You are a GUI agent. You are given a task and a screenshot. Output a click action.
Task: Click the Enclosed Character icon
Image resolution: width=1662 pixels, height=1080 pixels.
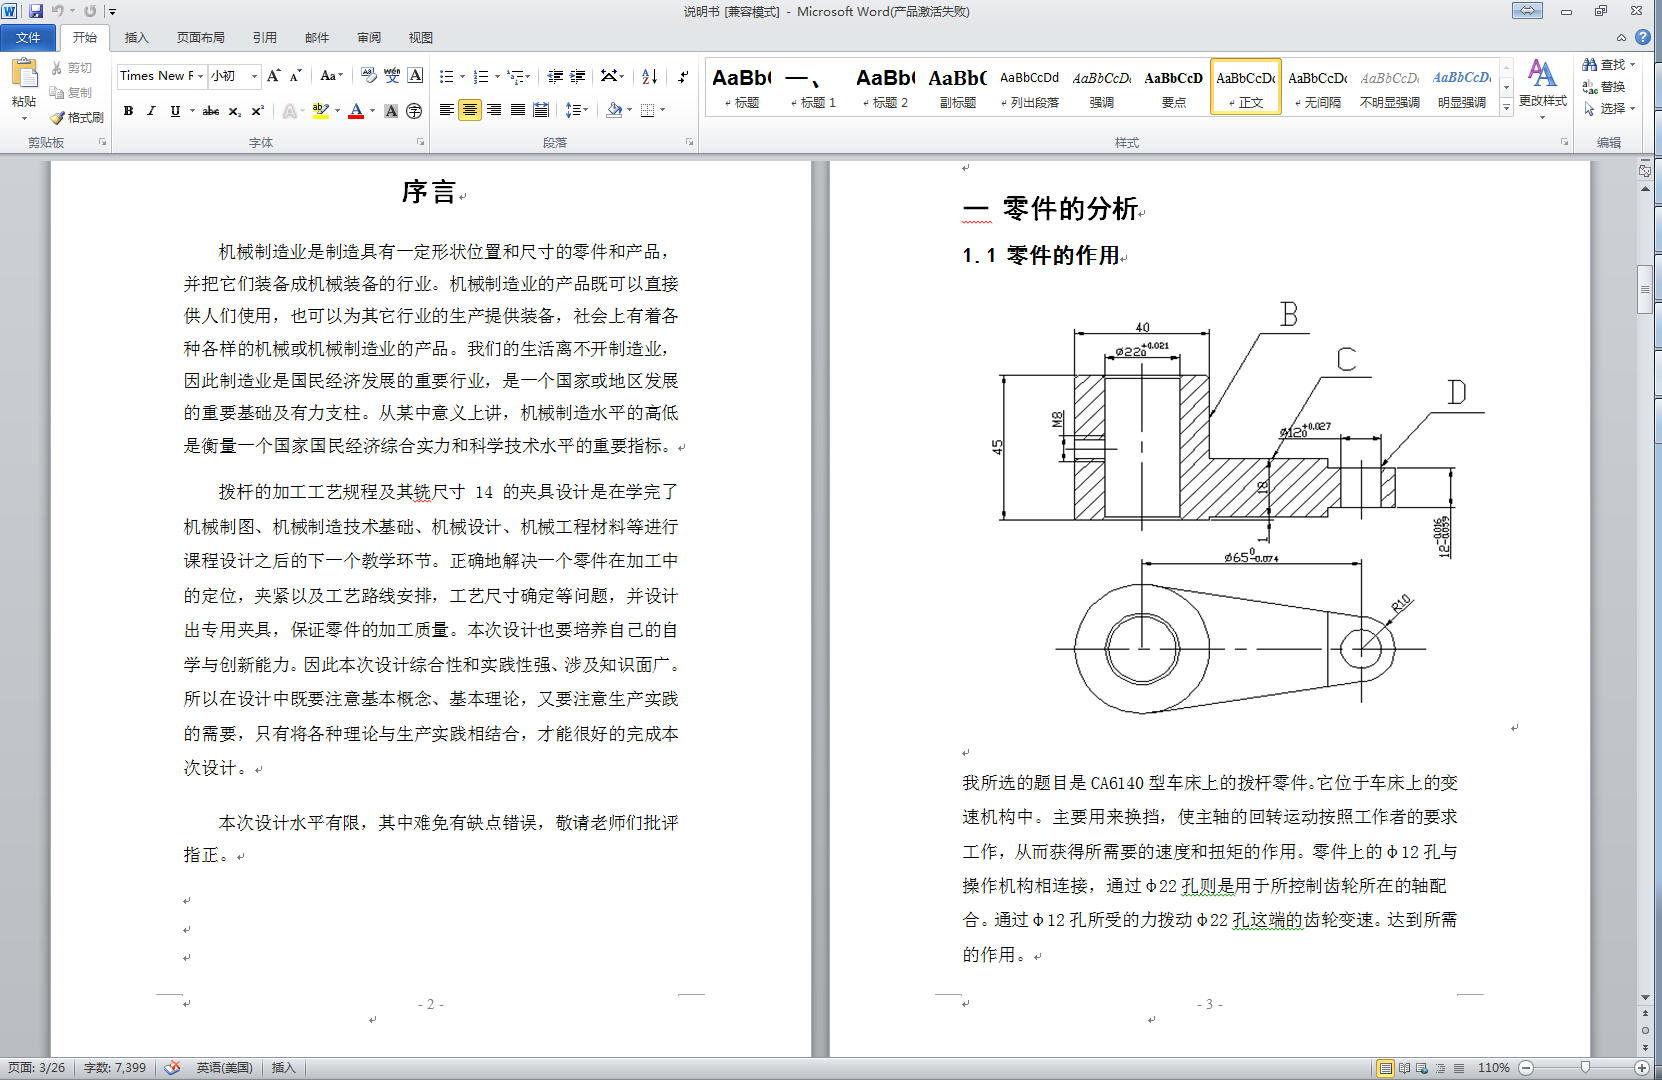pos(414,111)
